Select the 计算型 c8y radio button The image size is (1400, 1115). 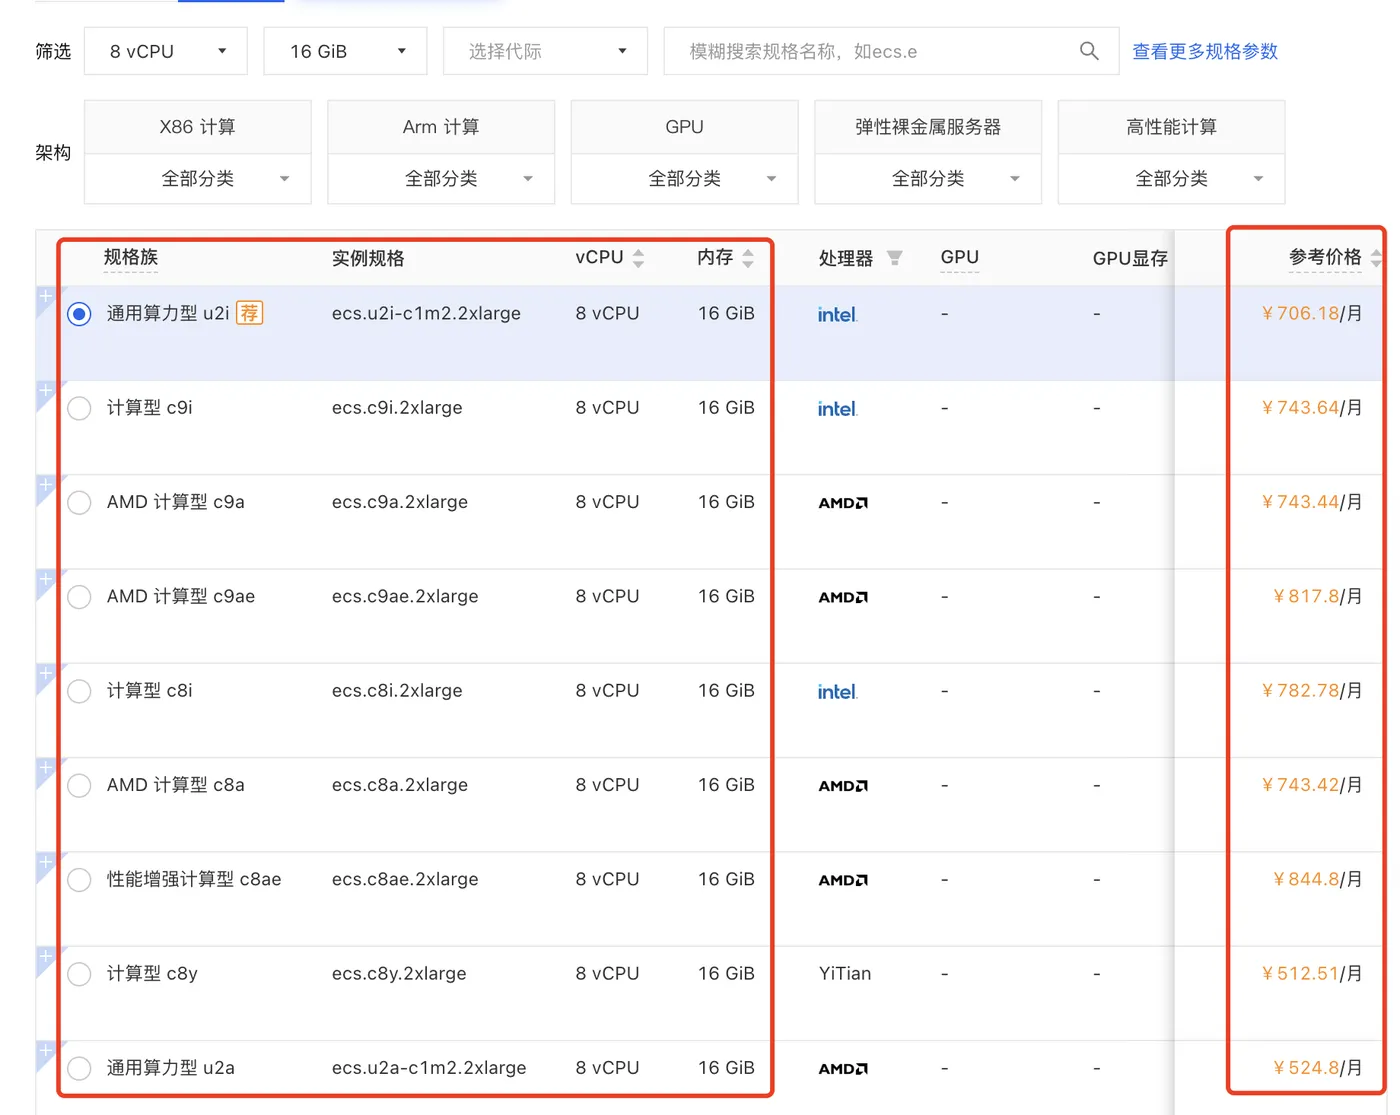click(x=79, y=974)
